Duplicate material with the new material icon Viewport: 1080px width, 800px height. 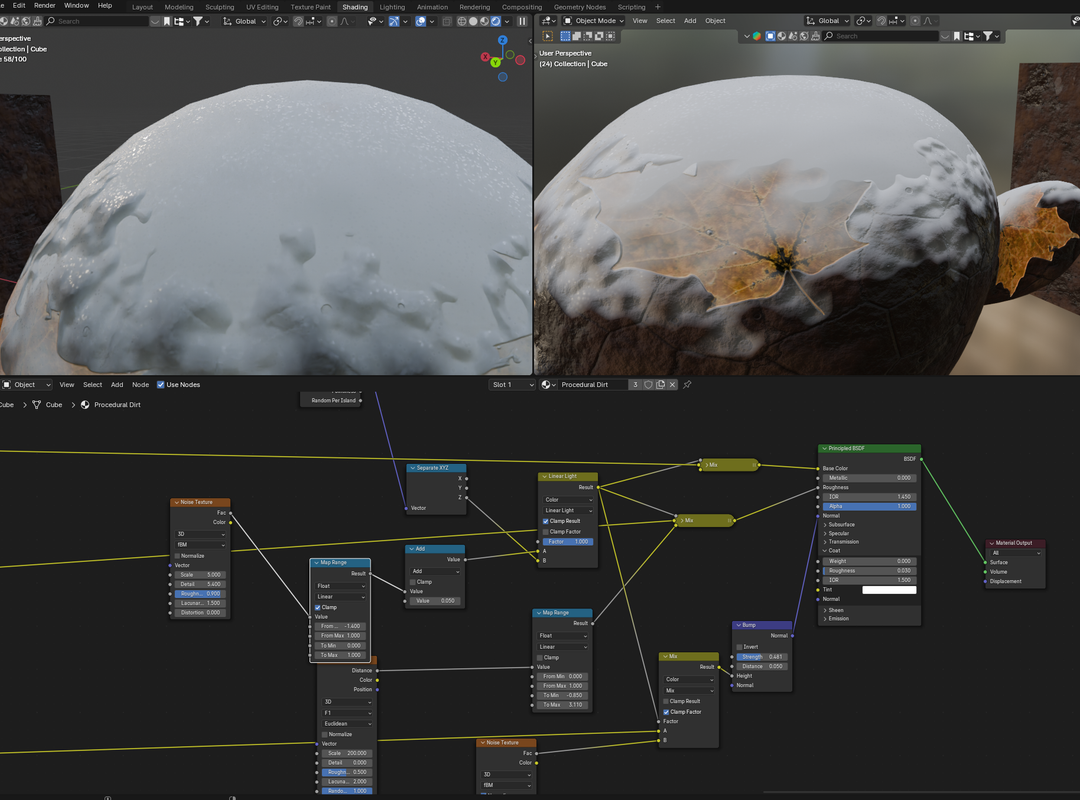[661, 384]
